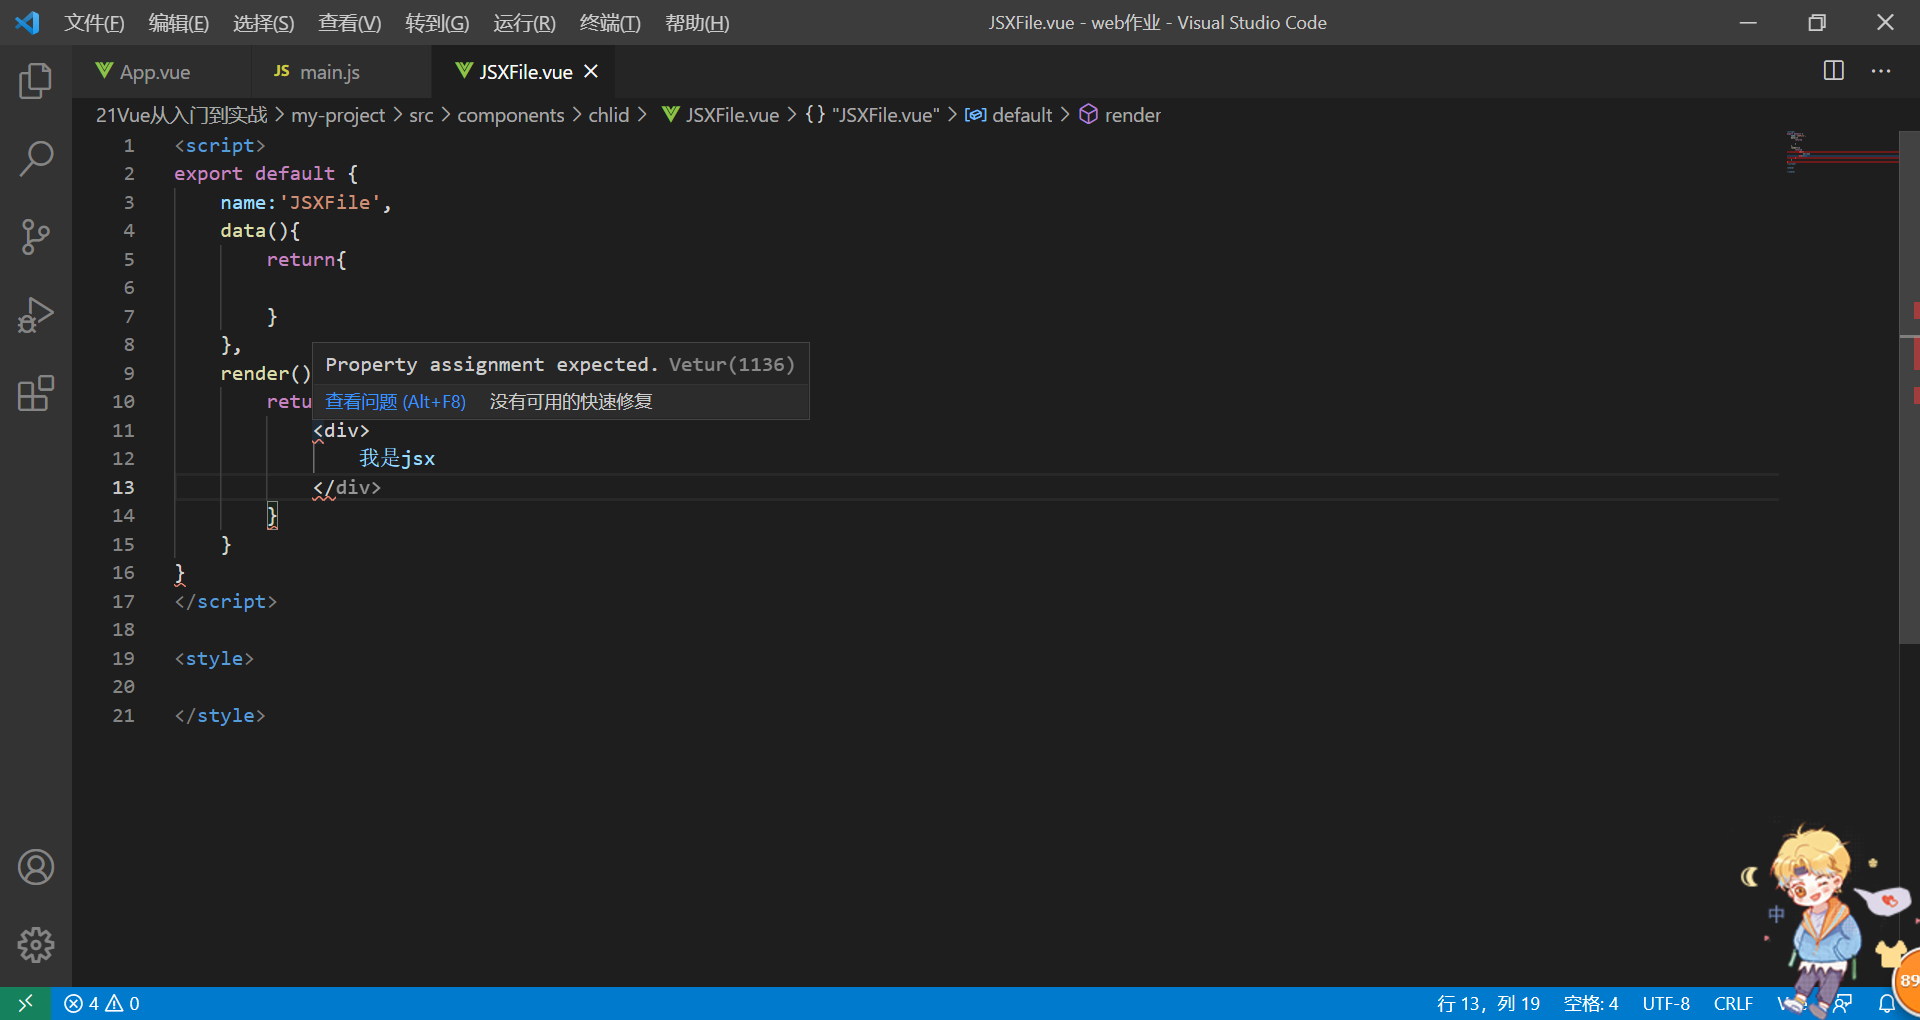The height and width of the screenshot is (1020, 1920).
Task: Open the 转到(G) menu
Action: pos(437,23)
